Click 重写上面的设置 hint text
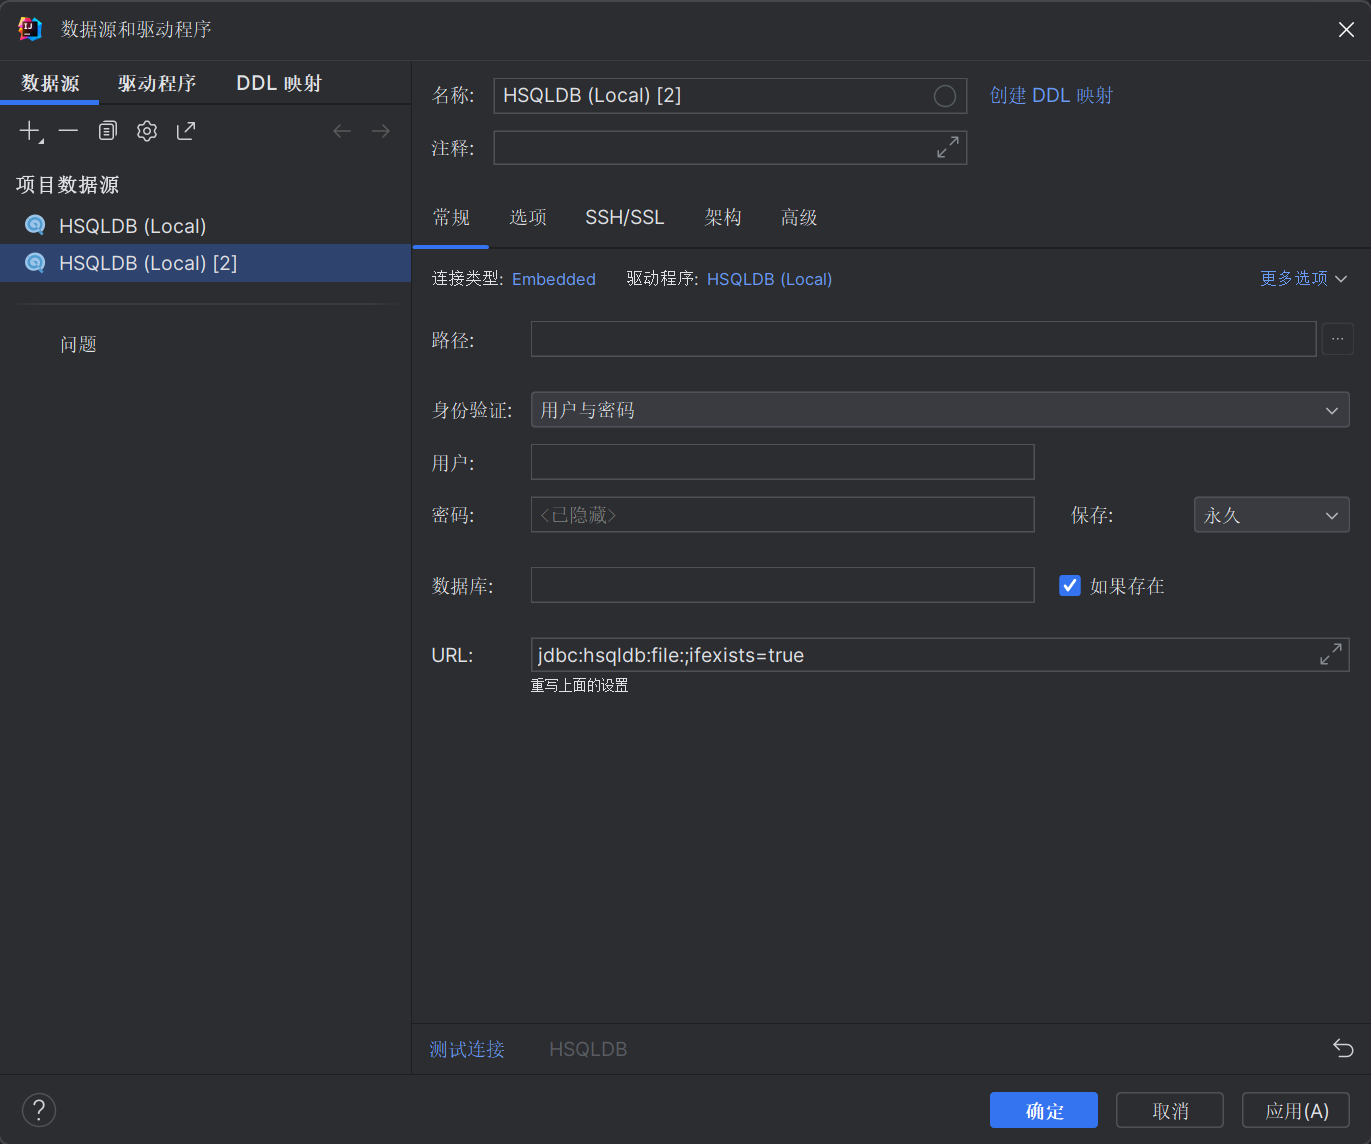The width and height of the screenshot is (1371, 1144). click(x=579, y=685)
